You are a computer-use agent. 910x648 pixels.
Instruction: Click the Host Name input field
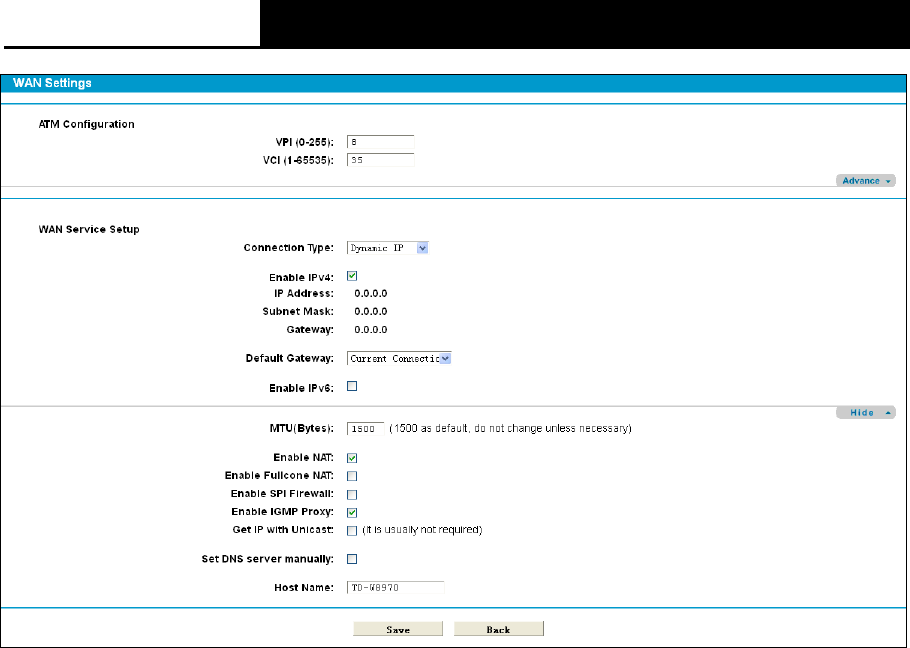point(396,588)
